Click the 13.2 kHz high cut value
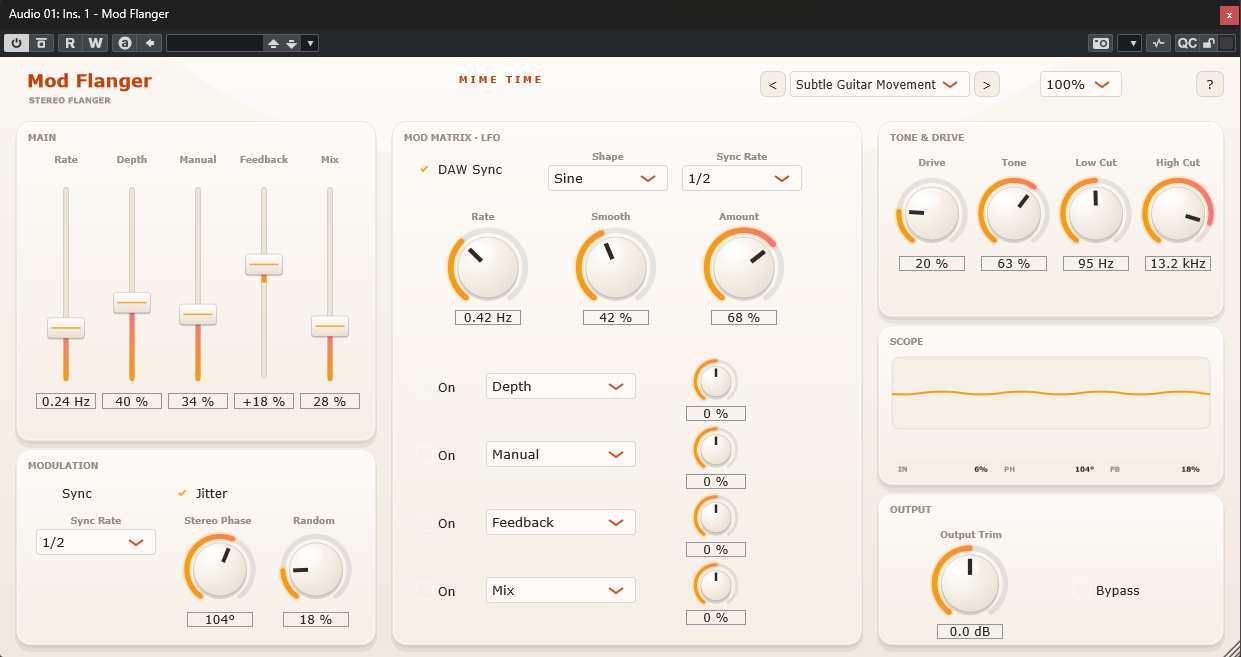1241x657 pixels. coord(1178,263)
